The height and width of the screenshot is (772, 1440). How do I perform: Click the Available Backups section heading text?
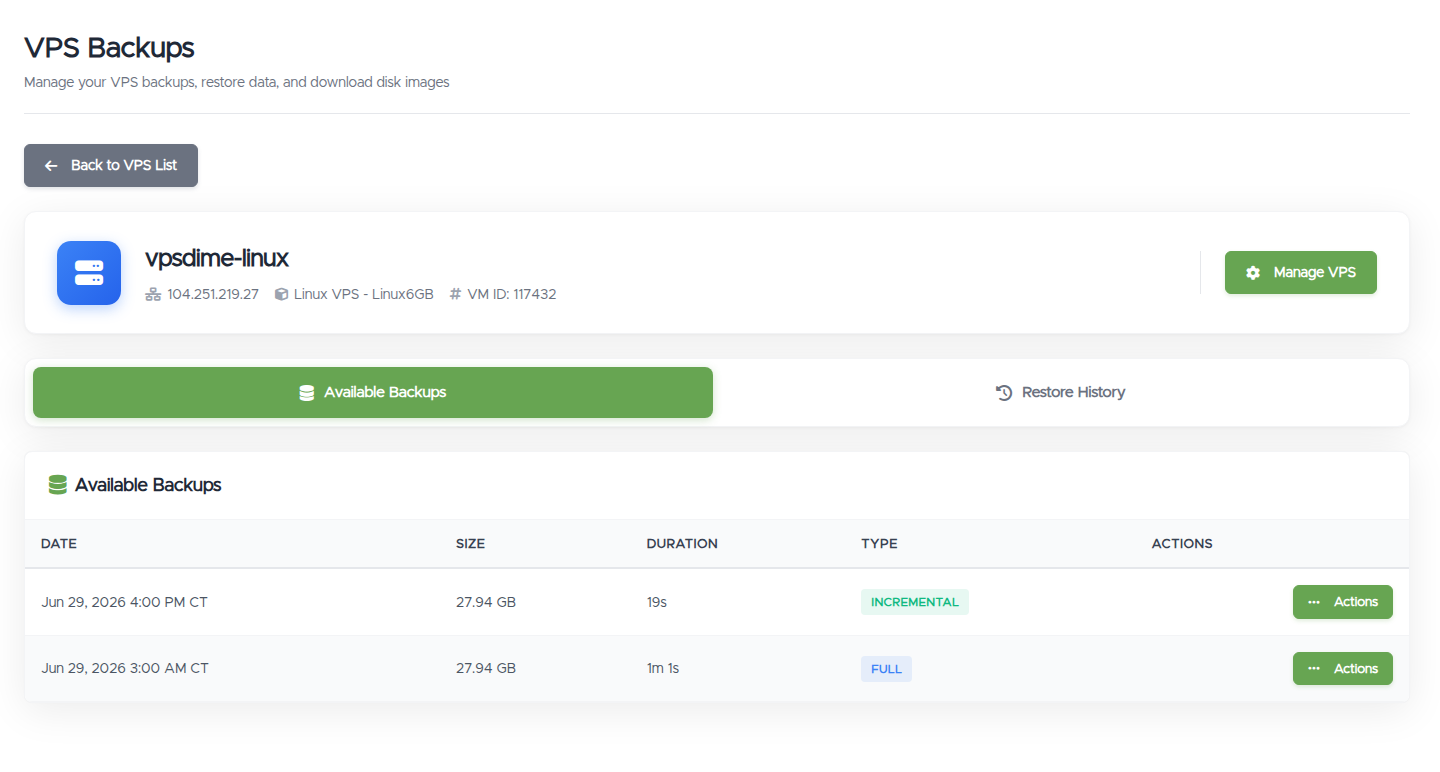(x=148, y=485)
